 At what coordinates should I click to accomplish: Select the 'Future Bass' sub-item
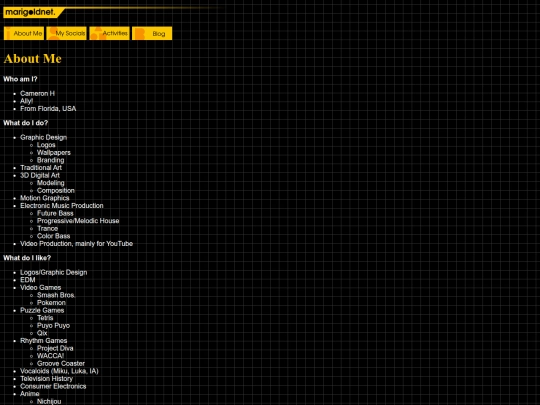55,213
